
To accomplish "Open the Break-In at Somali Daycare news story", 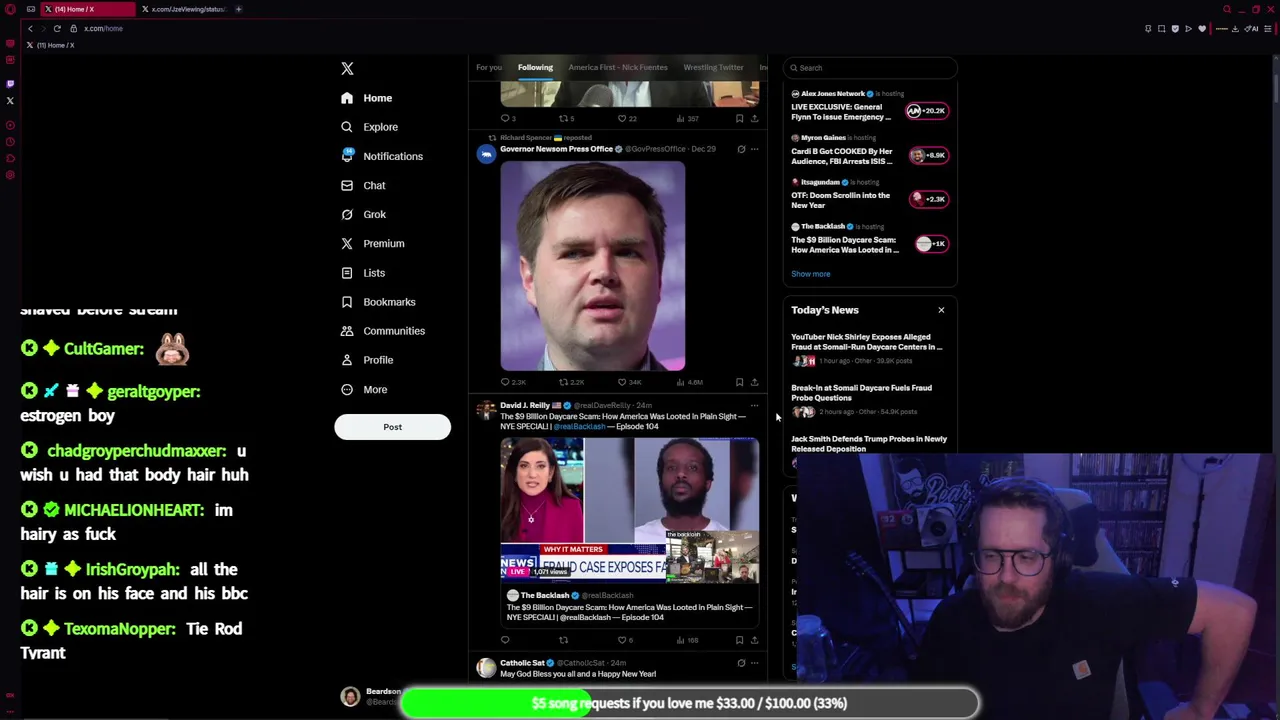I will 868,399.
